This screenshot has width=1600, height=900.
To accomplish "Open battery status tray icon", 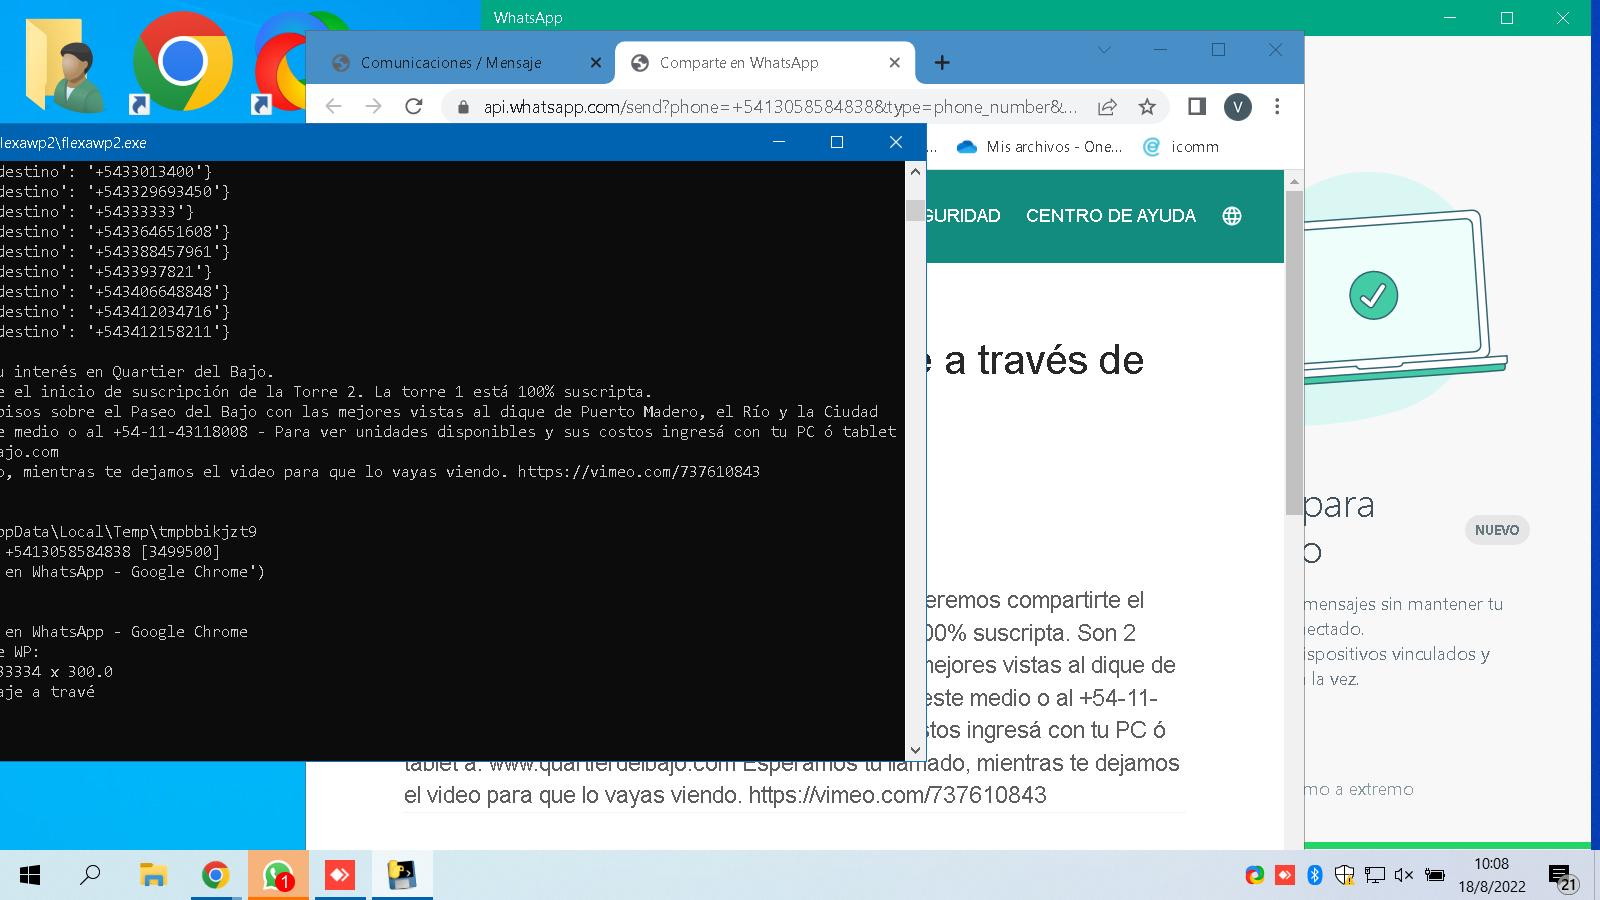I will tap(1435, 875).
